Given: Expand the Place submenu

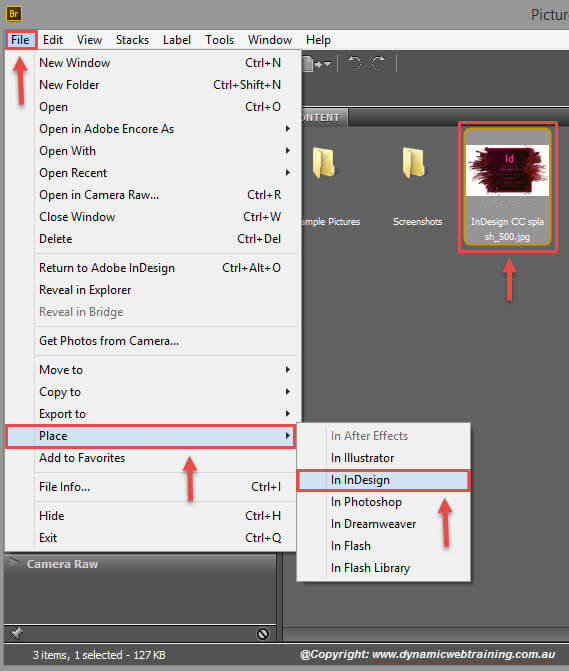Looking at the screenshot, I should [x=151, y=436].
